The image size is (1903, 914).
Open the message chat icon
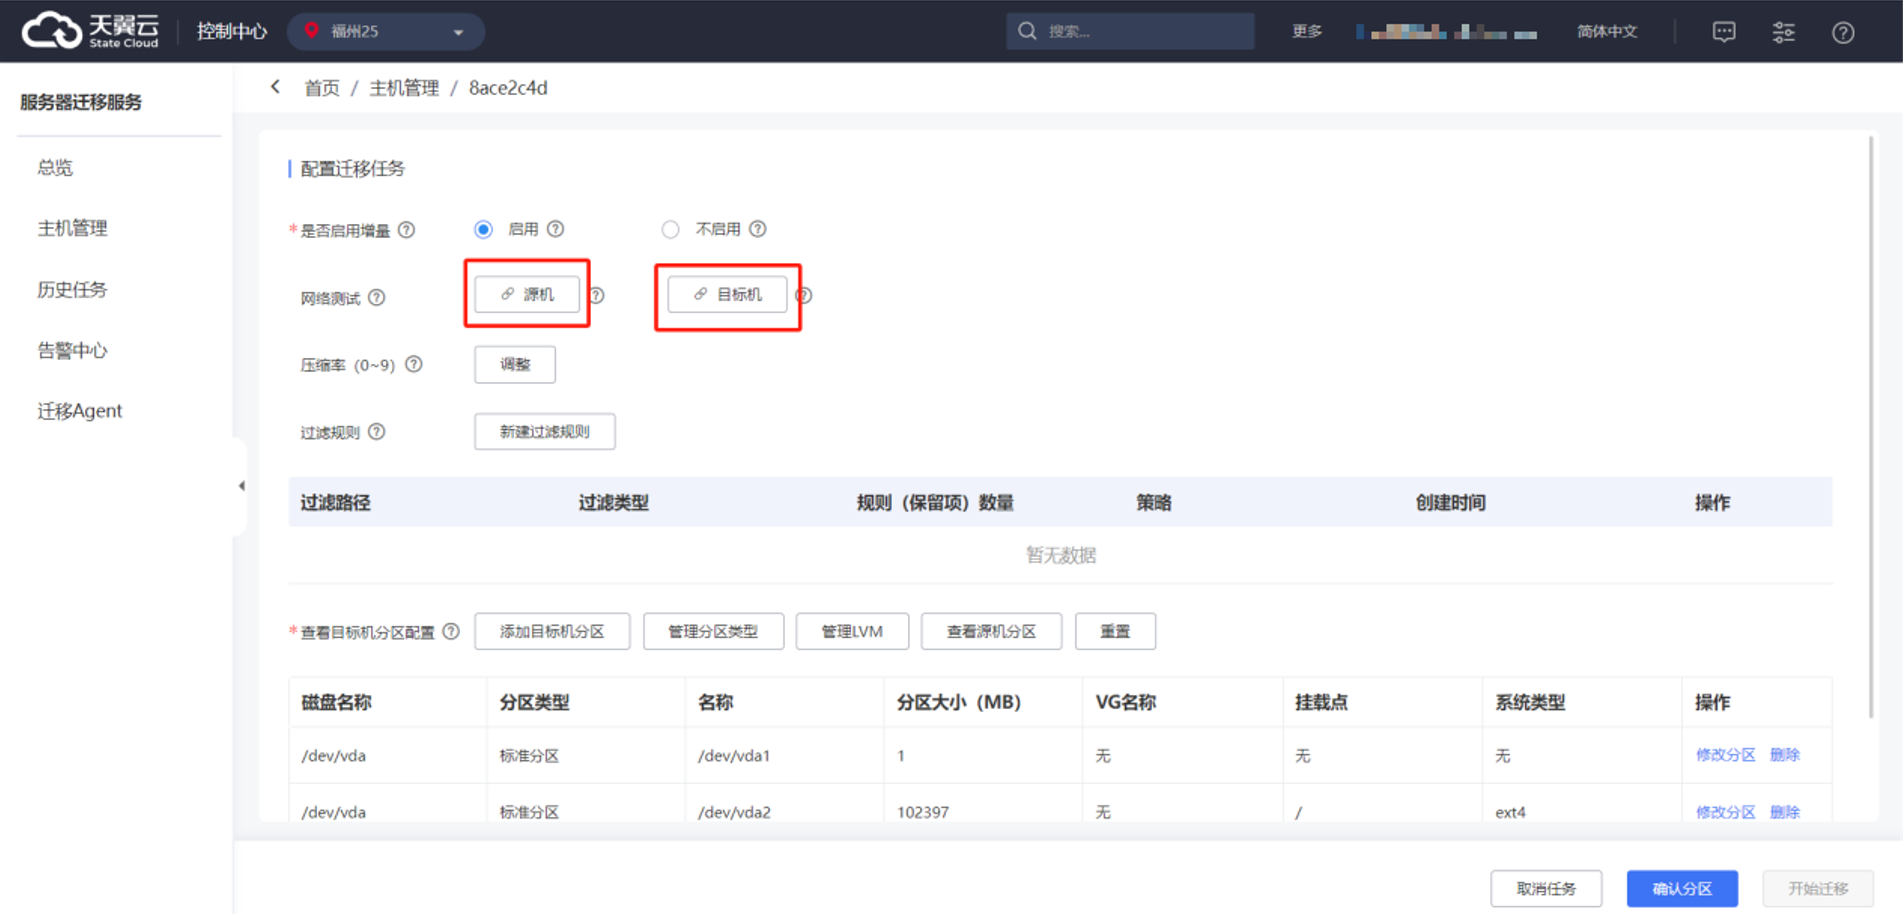coord(1724,32)
